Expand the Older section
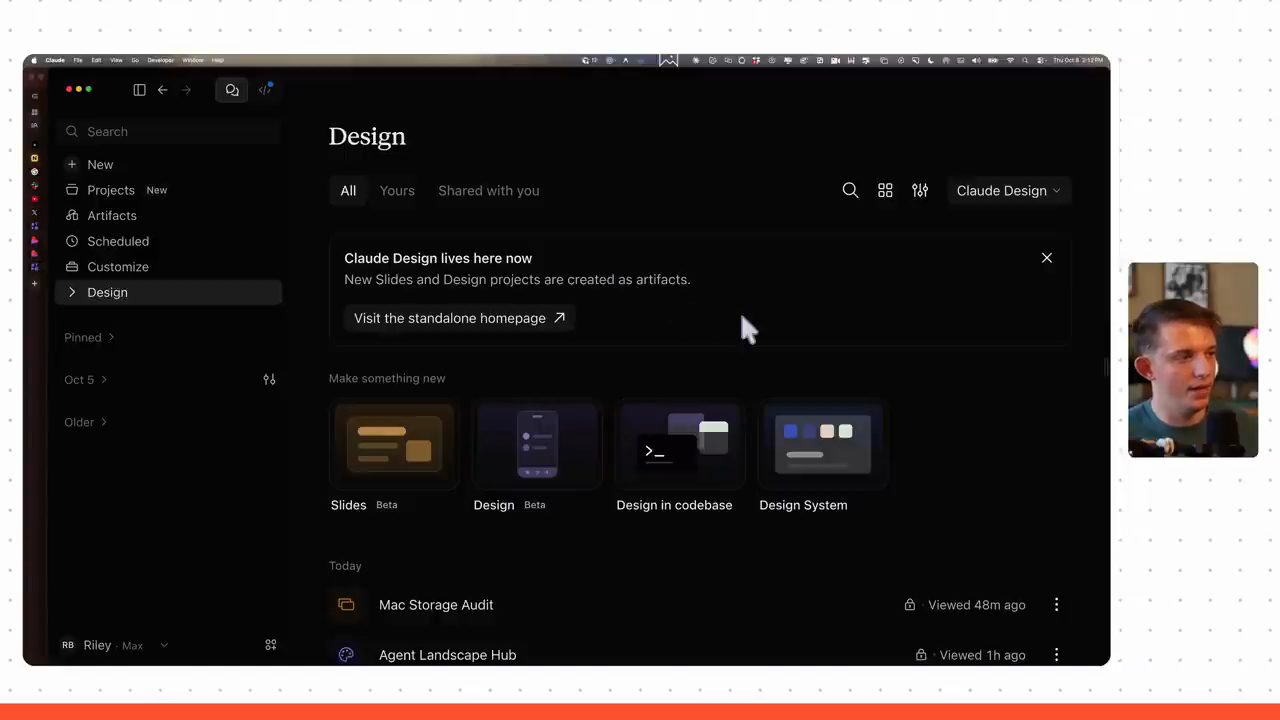Screen dimensions: 1280x720 86,422
